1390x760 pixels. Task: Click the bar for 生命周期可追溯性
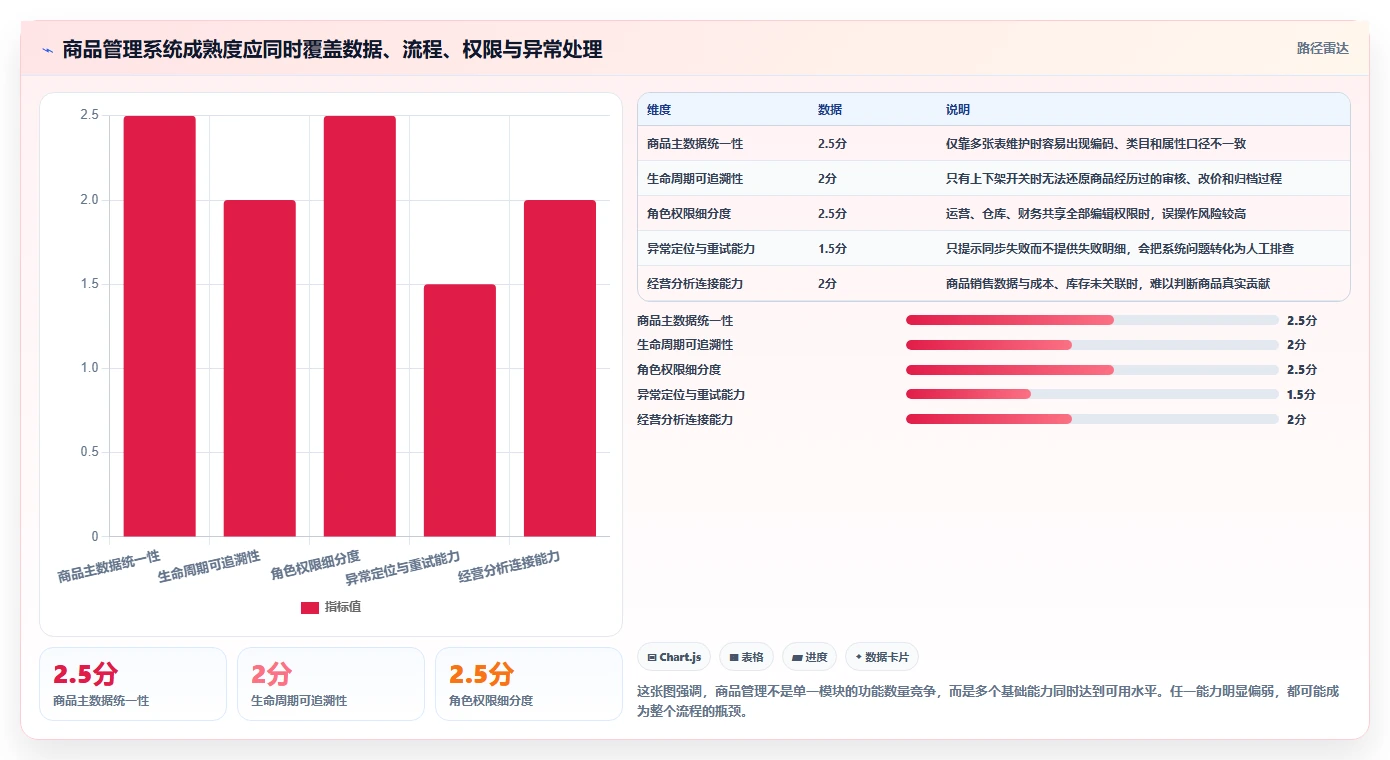pos(260,368)
